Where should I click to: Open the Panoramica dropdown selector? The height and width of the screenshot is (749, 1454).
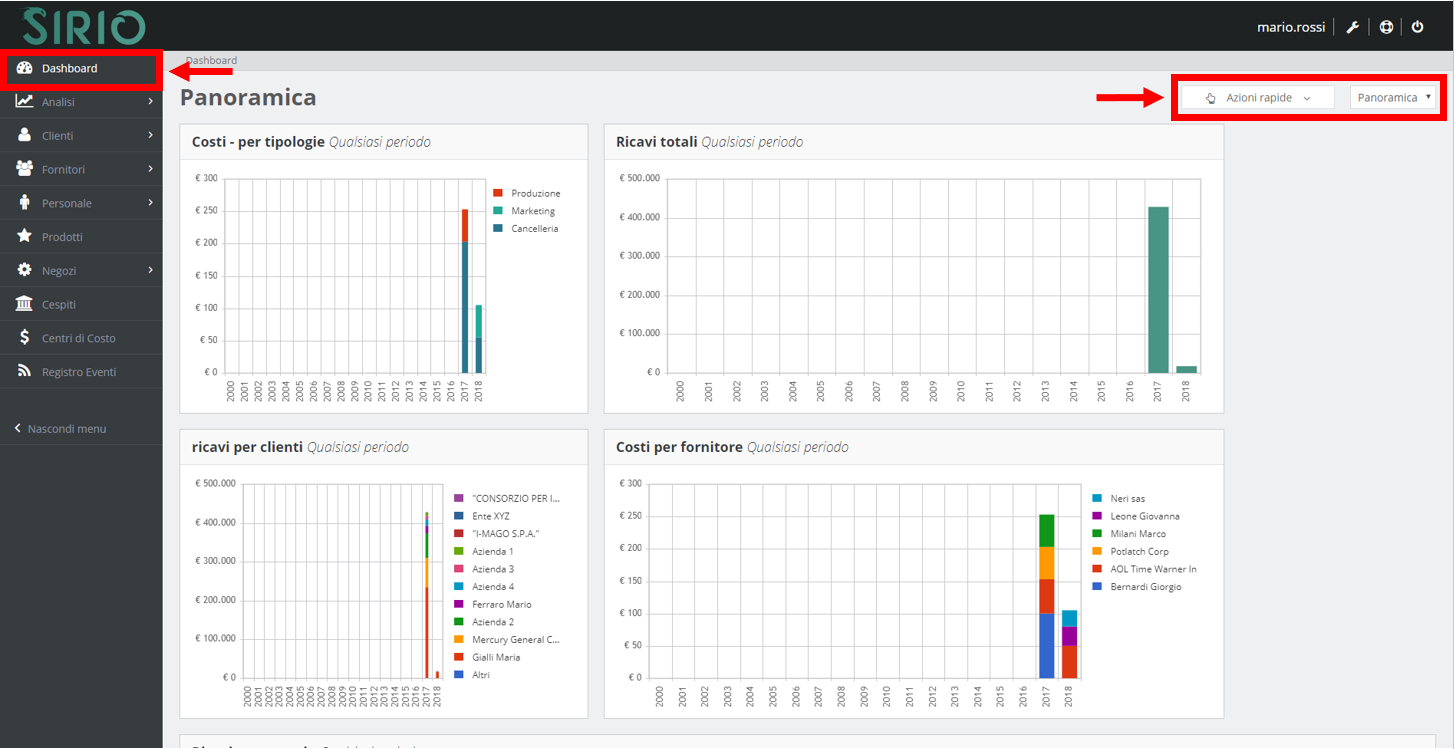(1394, 97)
